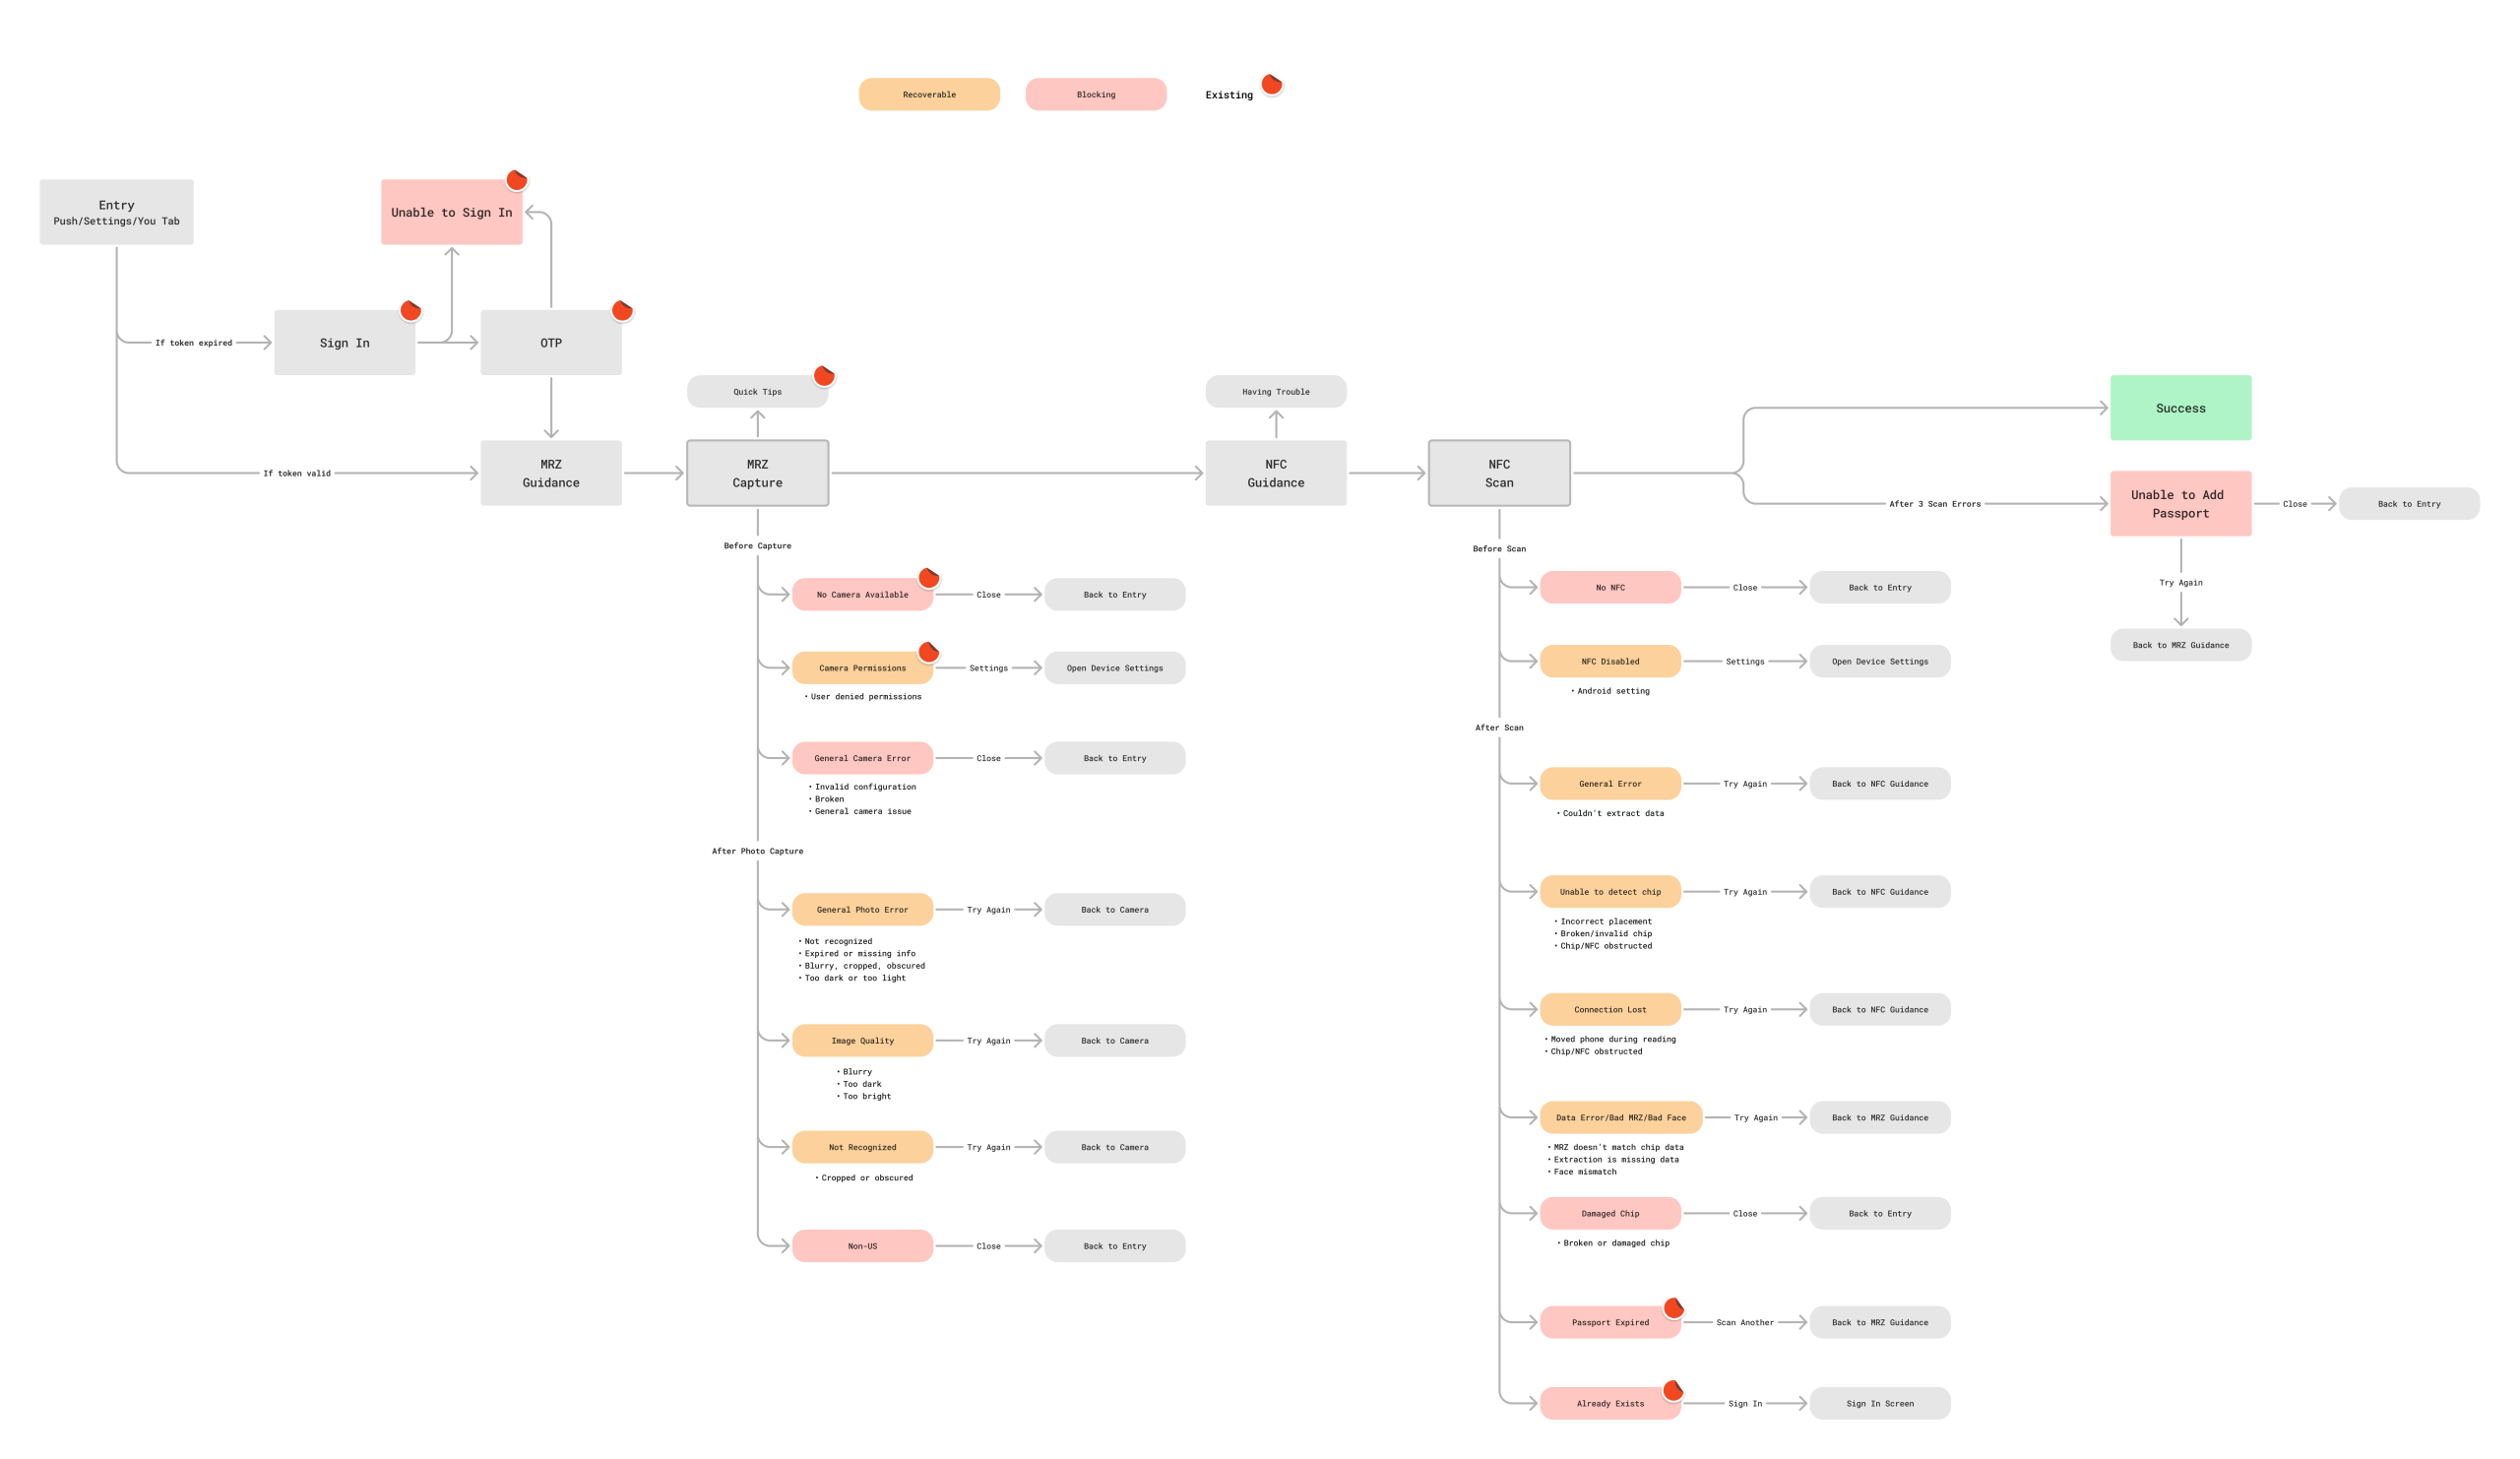Click the 'After 3 Scan Errors' label
Viewport: 2520px width, 1459px height.
pos(1935,504)
